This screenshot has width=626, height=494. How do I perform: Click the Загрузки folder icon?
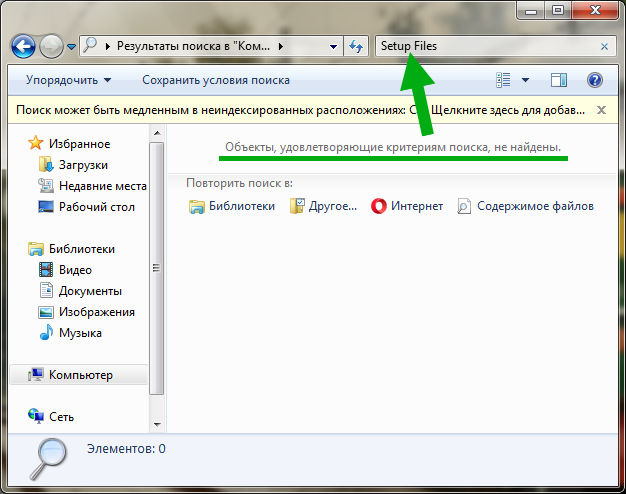[46, 165]
